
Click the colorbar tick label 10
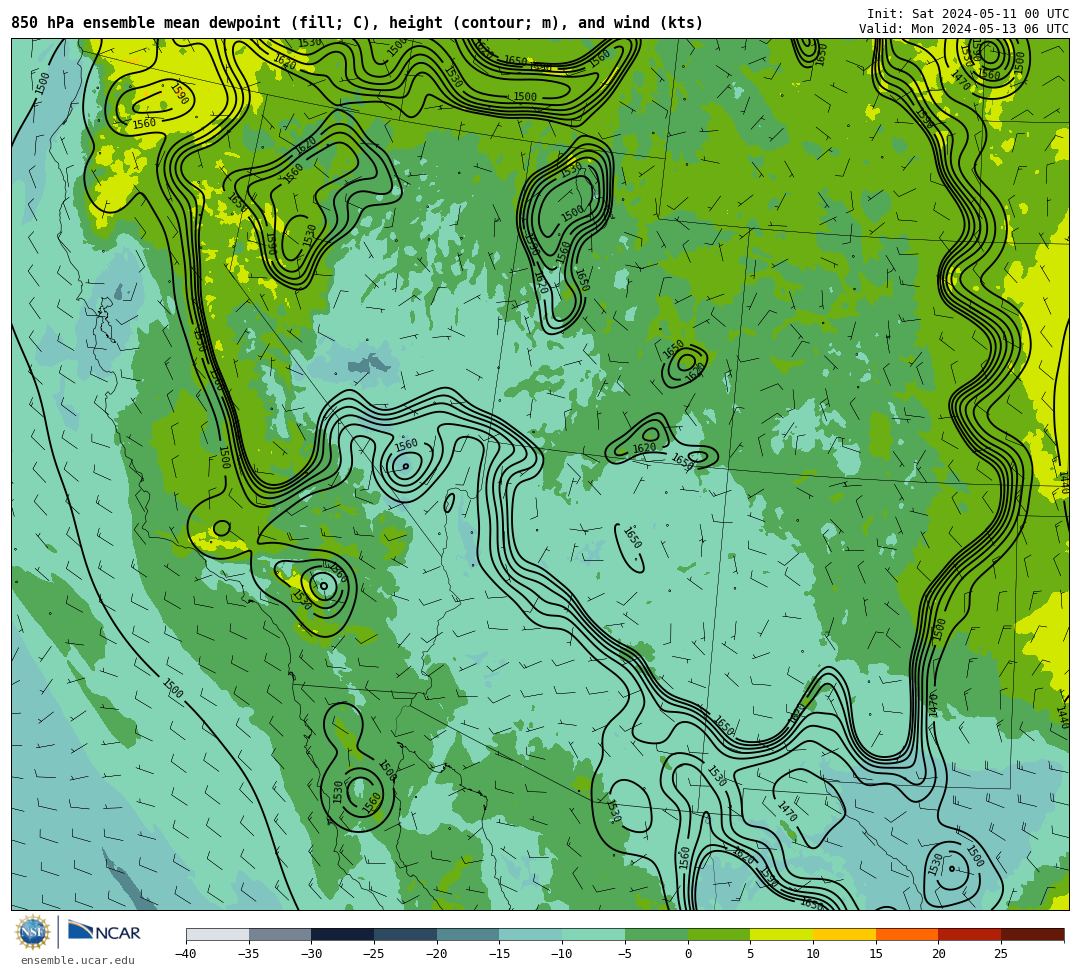pyautogui.click(x=813, y=954)
